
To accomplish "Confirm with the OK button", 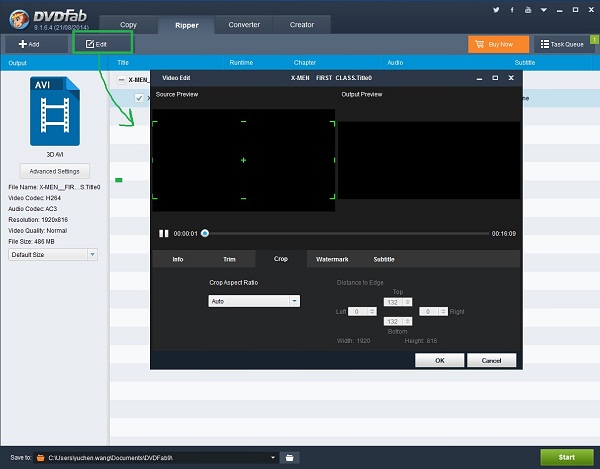I will coord(440,360).
